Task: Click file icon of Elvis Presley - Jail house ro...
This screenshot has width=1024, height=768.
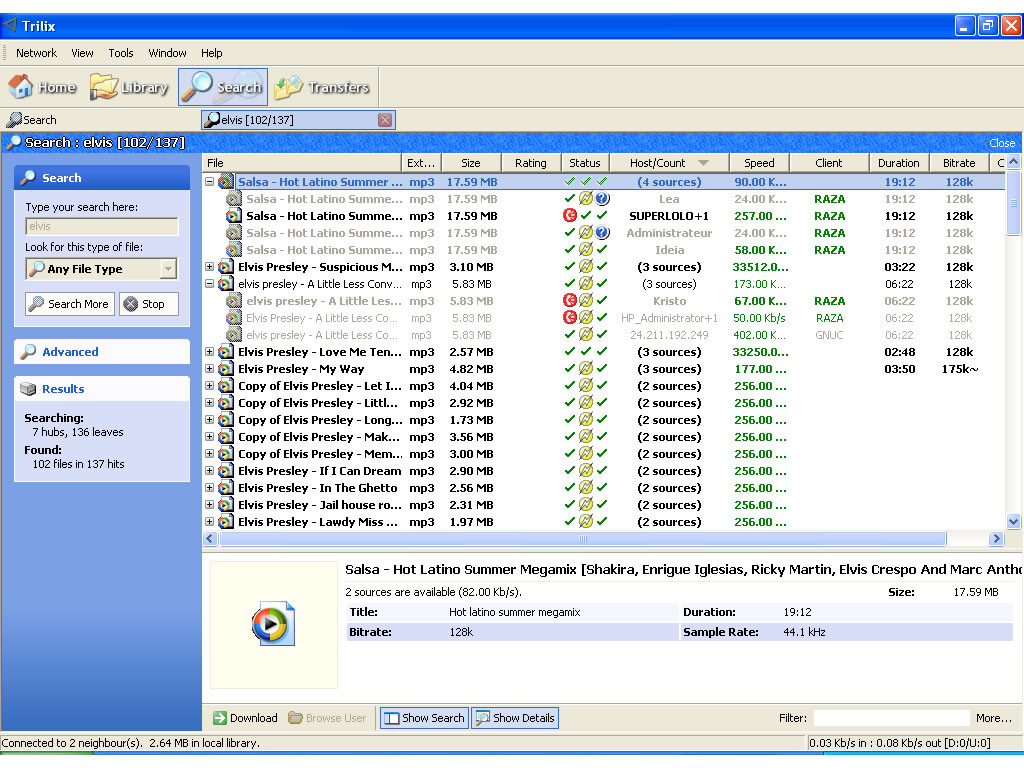Action: pos(225,505)
